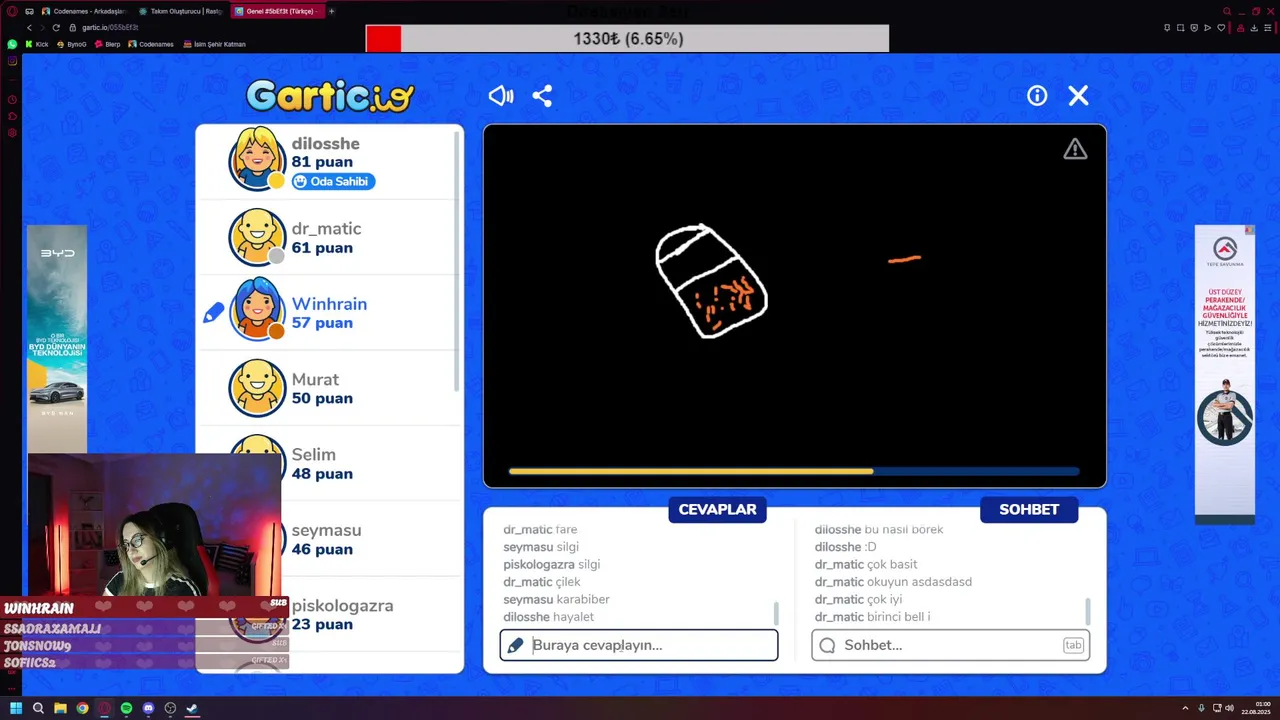Image resolution: width=1280 pixels, height=720 pixels.
Task: Click dilosshe's player avatar
Action: (257, 158)
